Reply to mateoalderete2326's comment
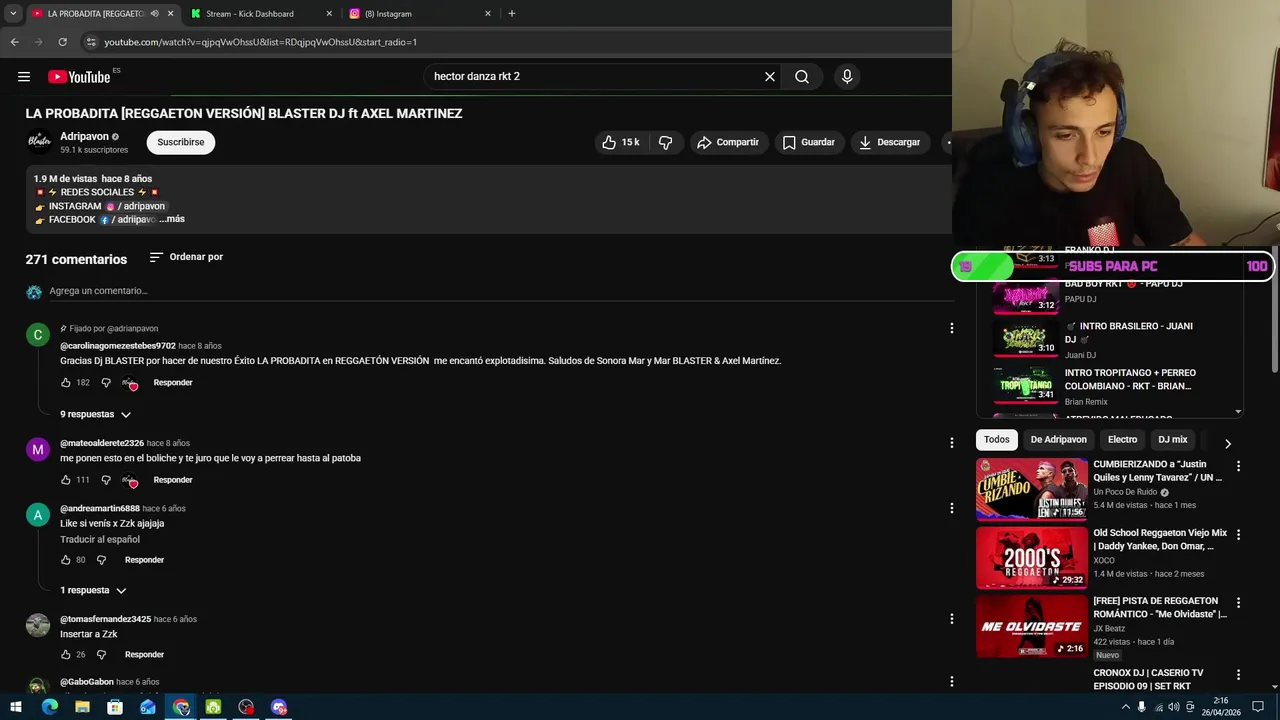 173,480
